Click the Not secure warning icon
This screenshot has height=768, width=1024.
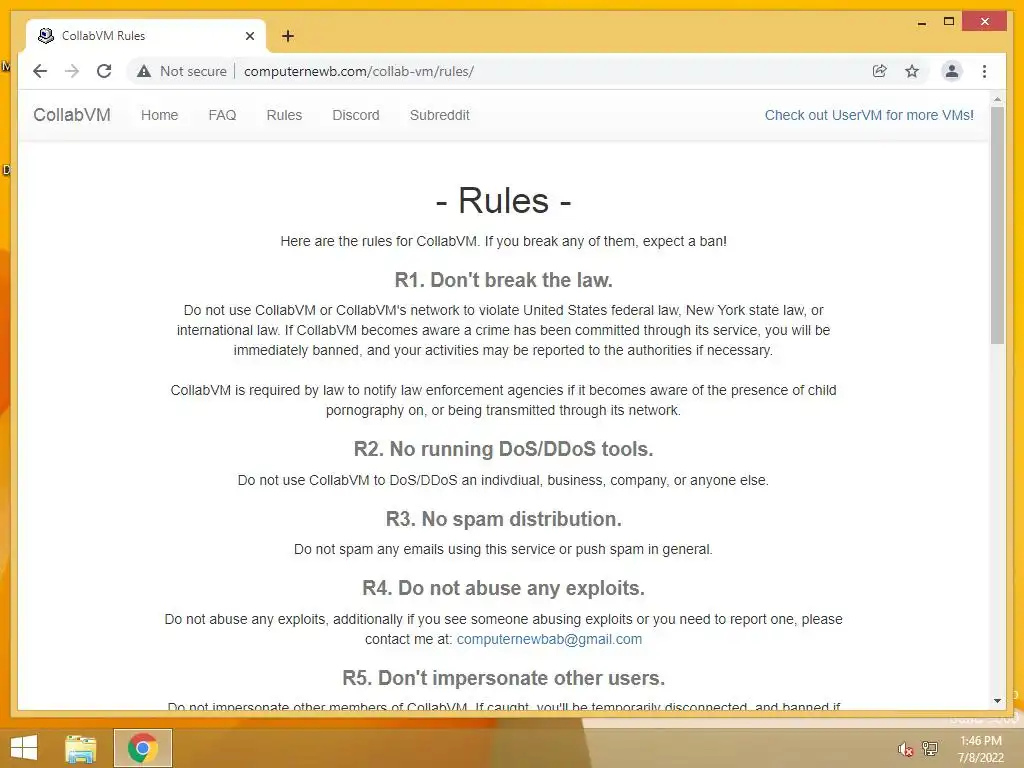point(144,71)
